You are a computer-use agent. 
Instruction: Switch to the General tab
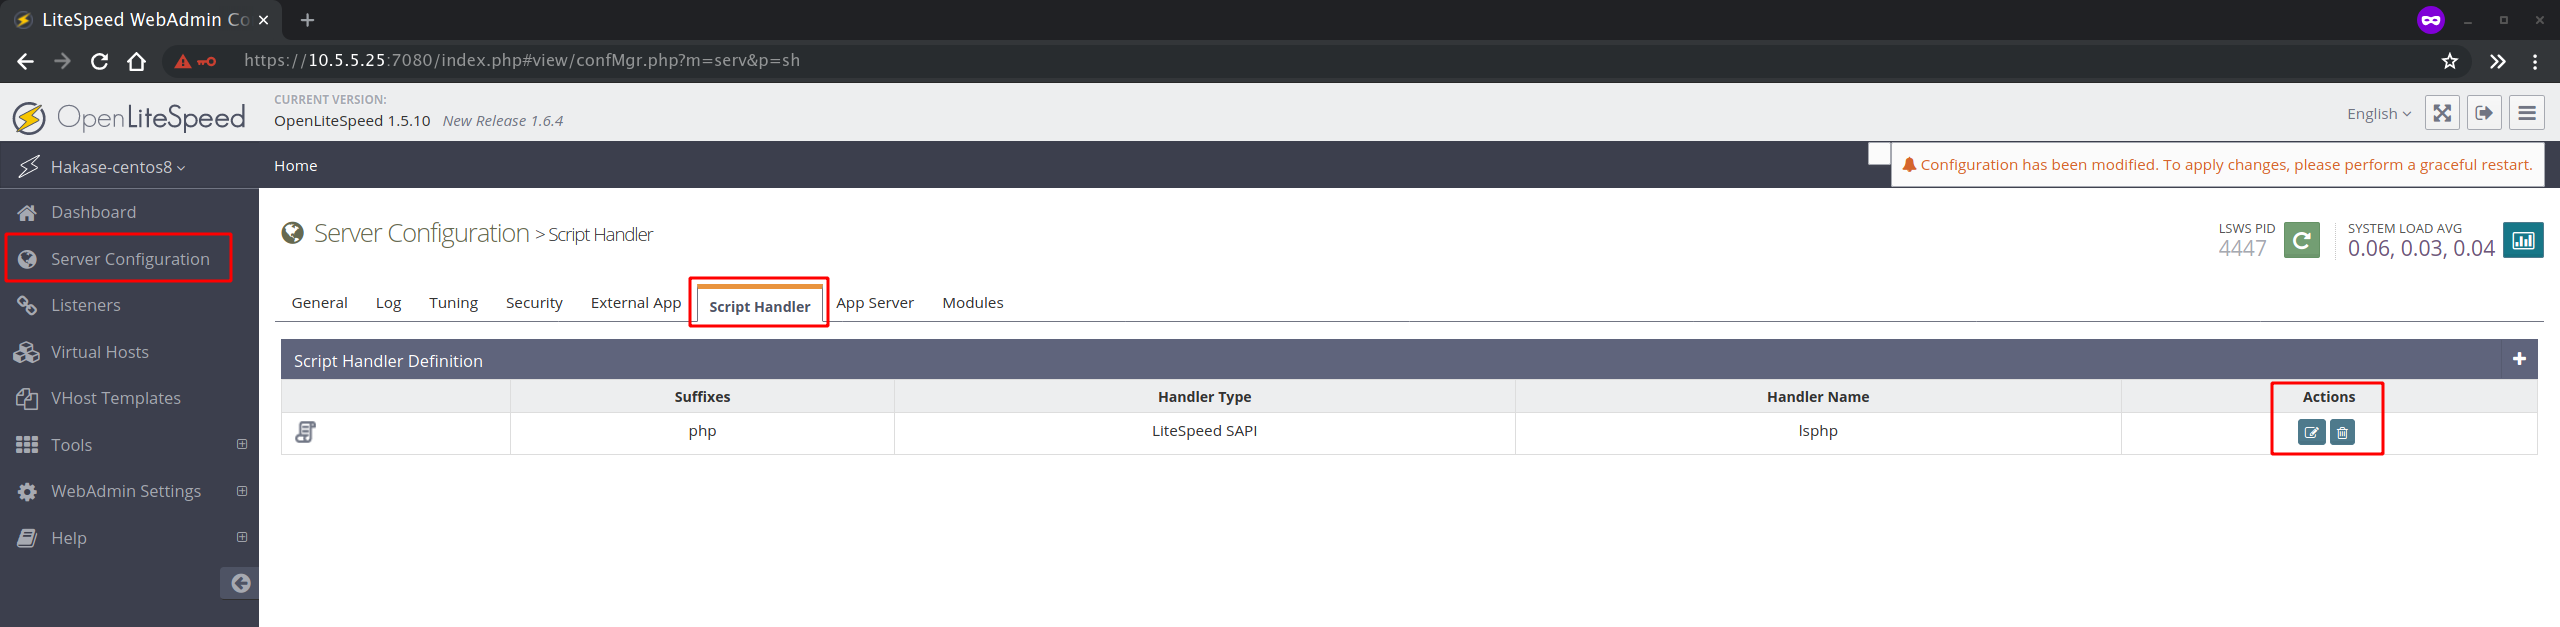click(x=320, y=303)
